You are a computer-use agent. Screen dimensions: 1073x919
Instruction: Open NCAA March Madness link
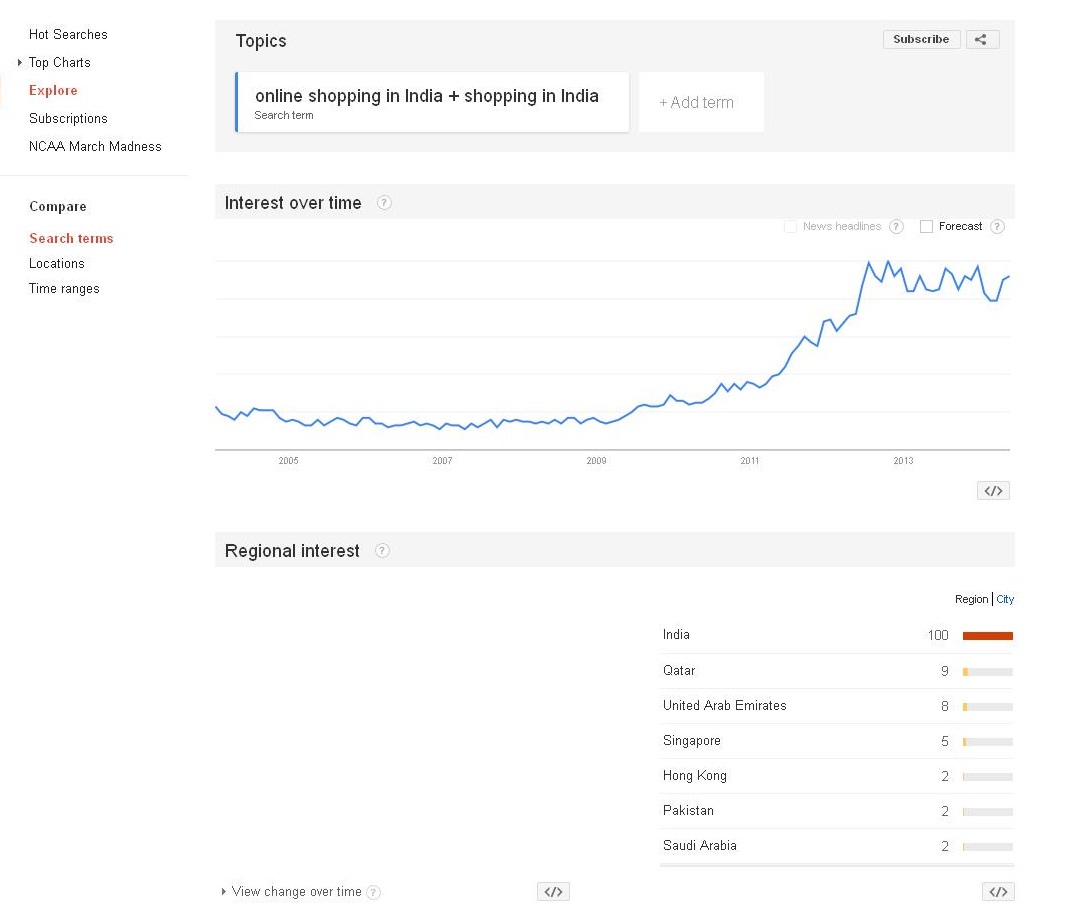point(95,147)
